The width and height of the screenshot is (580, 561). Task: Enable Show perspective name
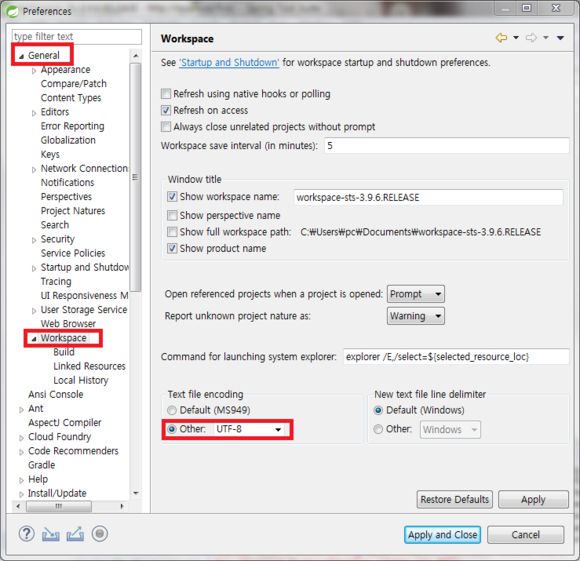coord(172,215)
